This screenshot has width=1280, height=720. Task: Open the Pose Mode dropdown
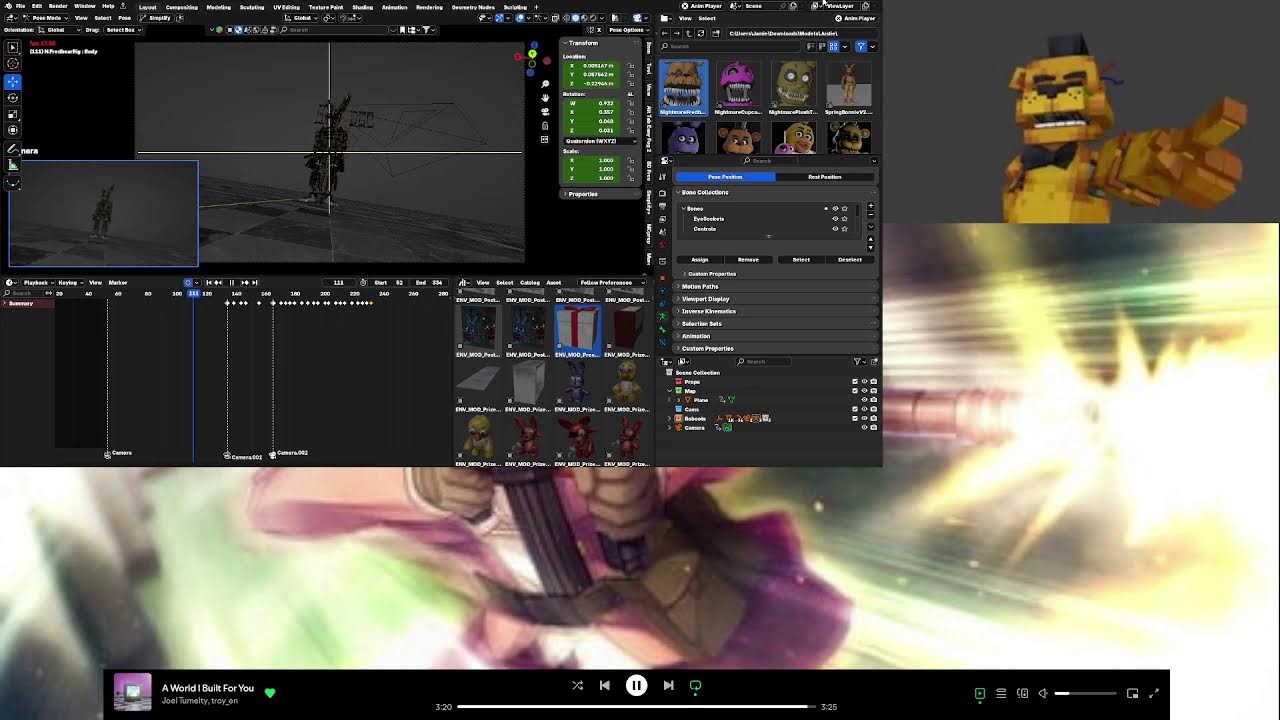click(x=44, y=18)
